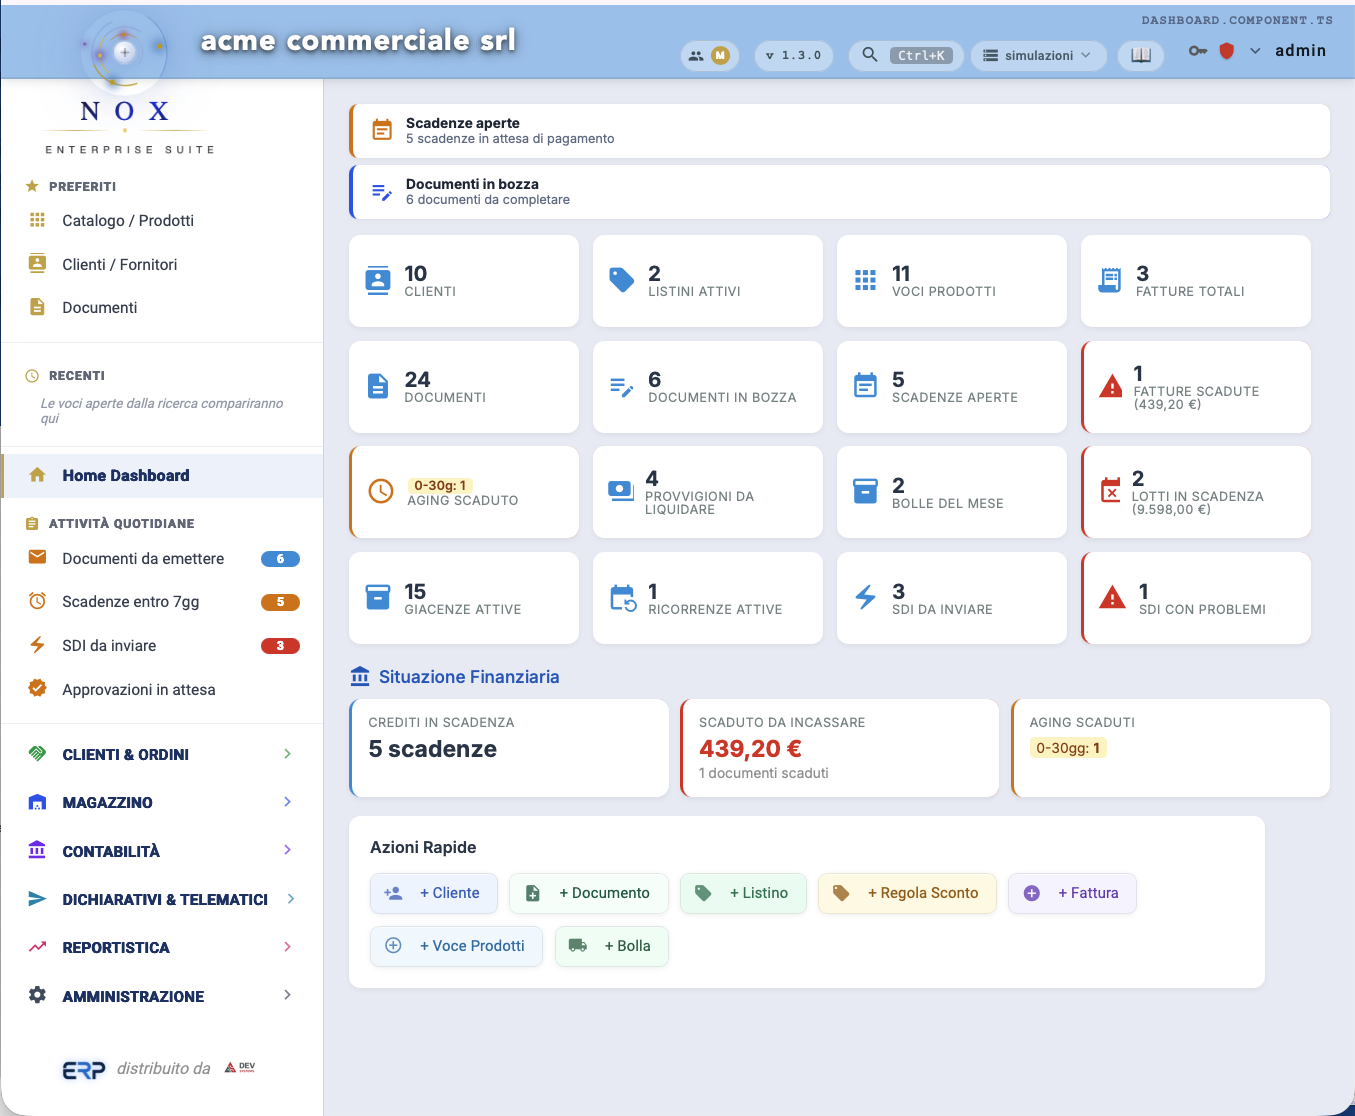Click the Catalogo / Prodotti grid icon

(36, 220)
